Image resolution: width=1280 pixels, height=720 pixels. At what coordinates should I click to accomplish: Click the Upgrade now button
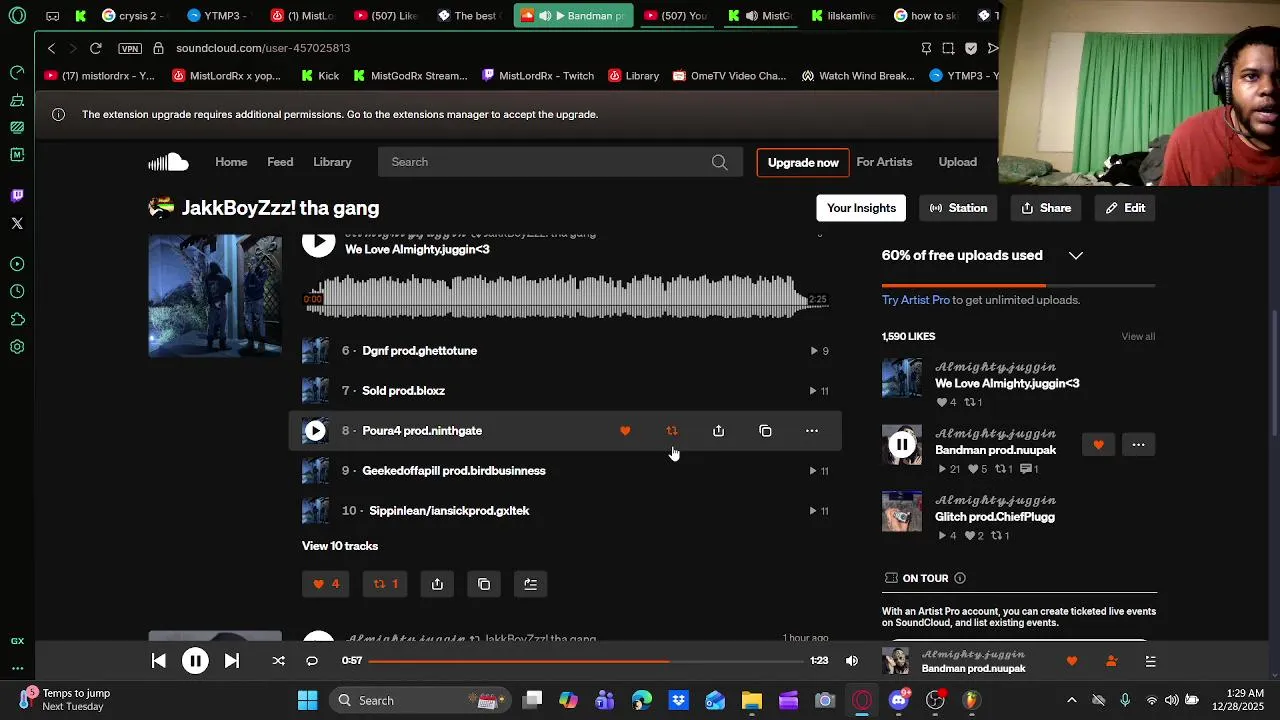tap(803, 162)
